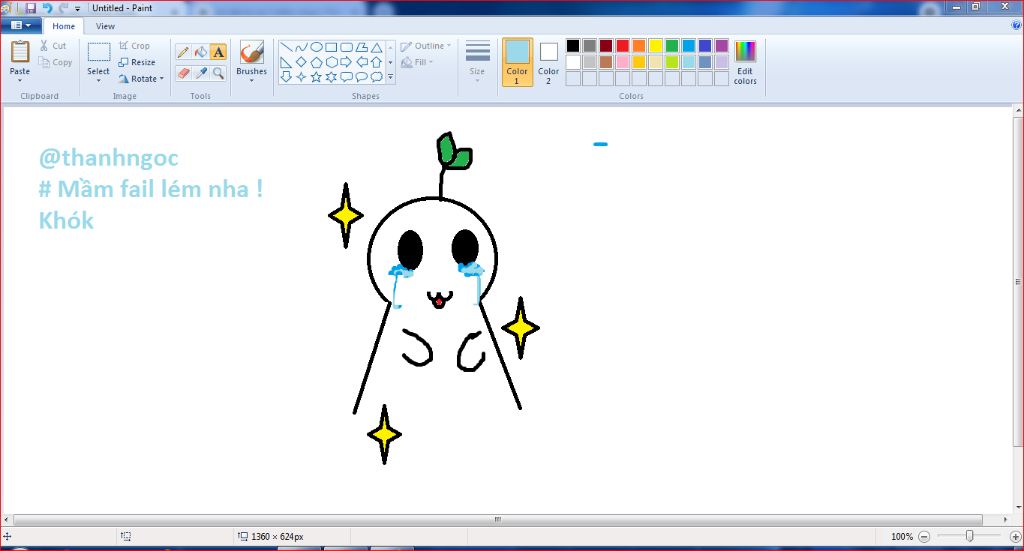Choose the Polygon shape
This screenshot has width=1024, height=551.
click(361, 47)
